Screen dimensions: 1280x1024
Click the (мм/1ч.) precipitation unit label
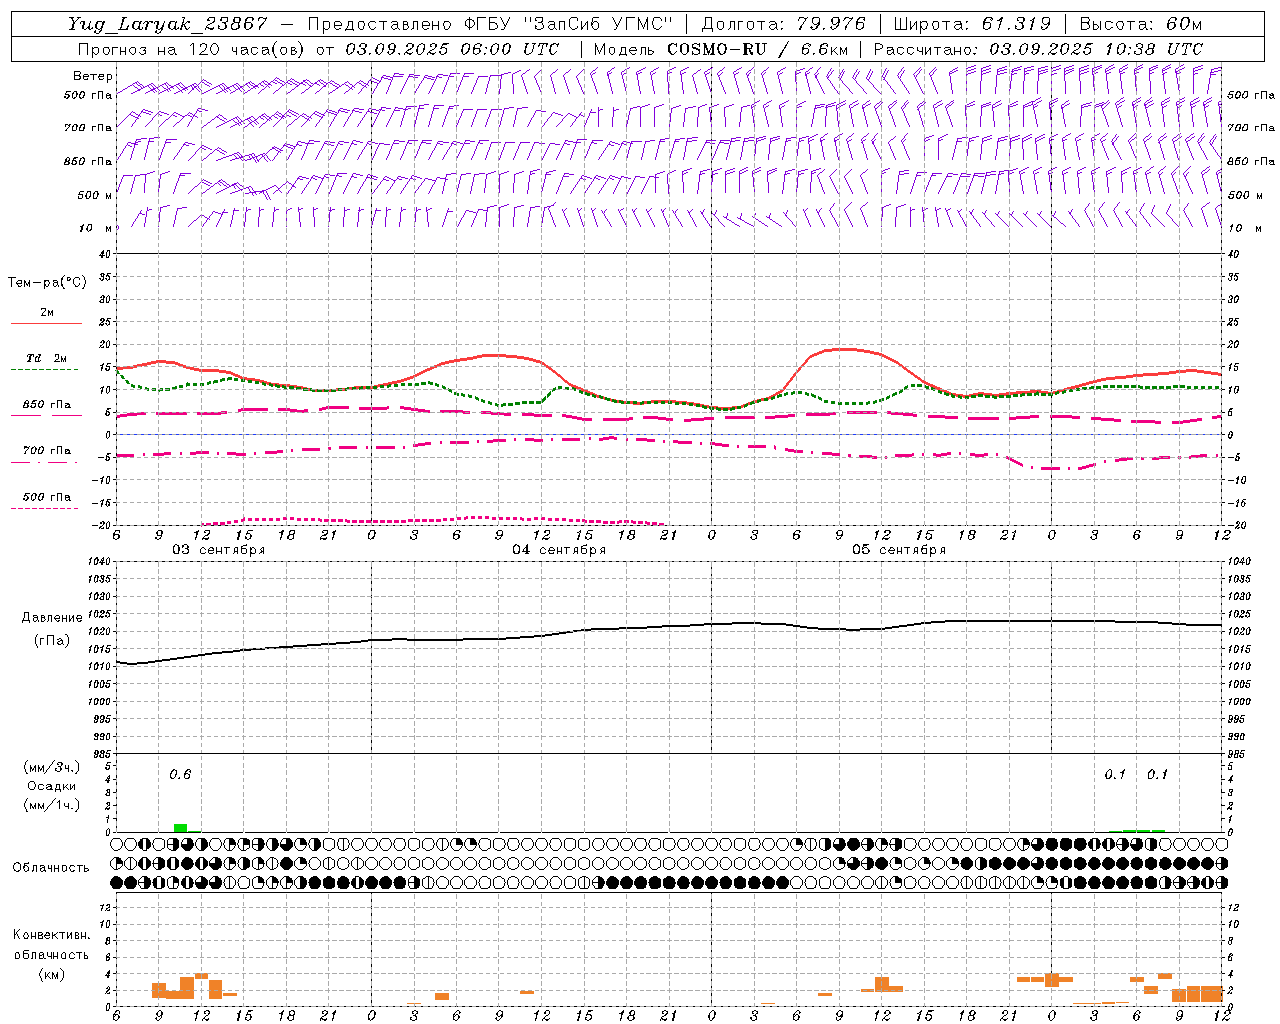pyautogui.click(x=52, y=805)
